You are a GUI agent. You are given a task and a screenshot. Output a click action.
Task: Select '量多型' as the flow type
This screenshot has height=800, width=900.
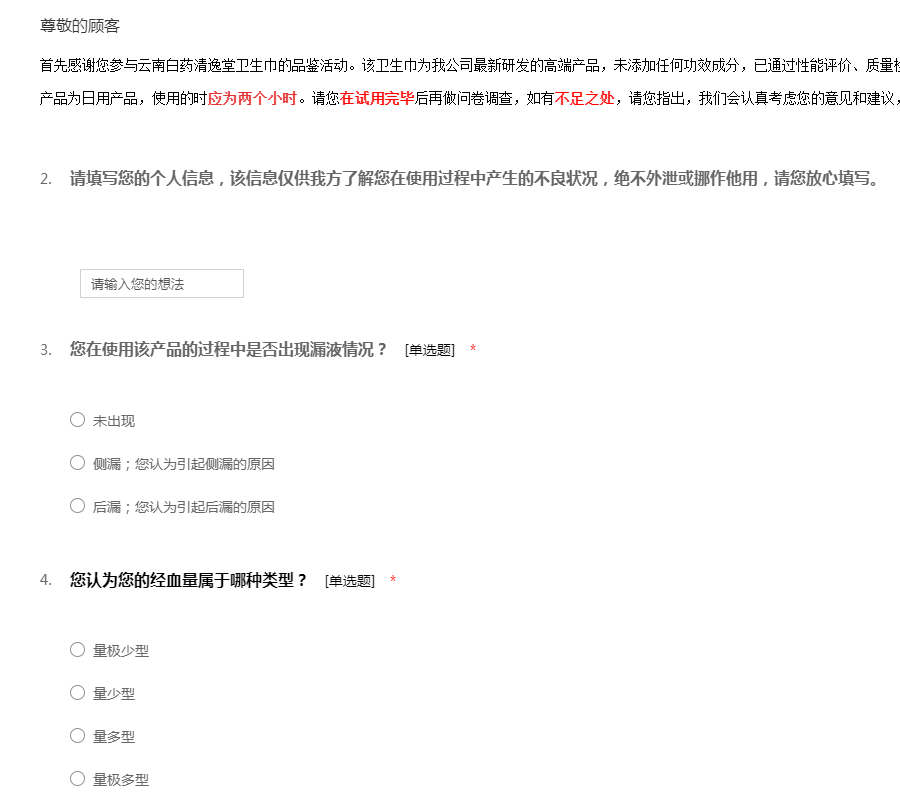tap(77, 736)
